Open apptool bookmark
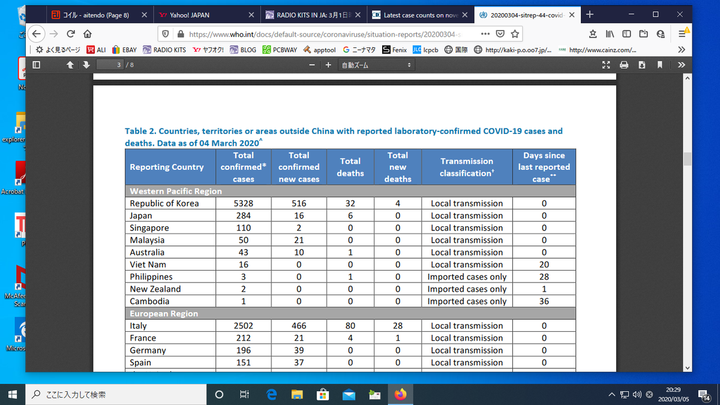 pos(320,50)
